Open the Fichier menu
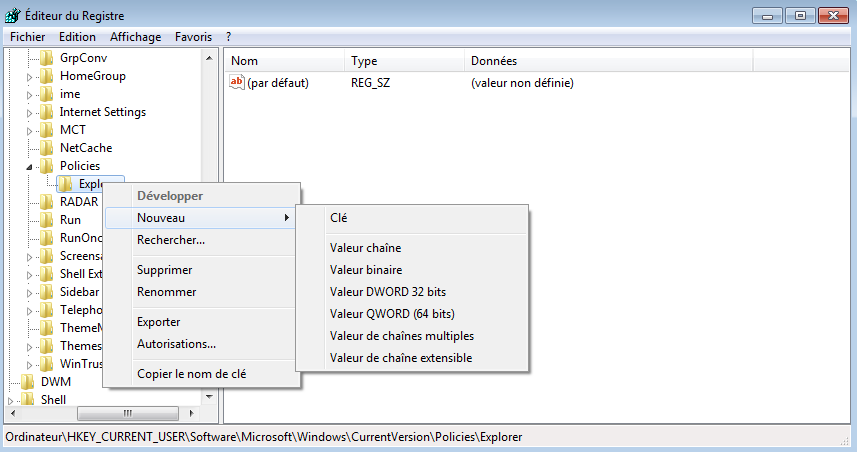This screenshot has width=857, height=452. point(27,37)
